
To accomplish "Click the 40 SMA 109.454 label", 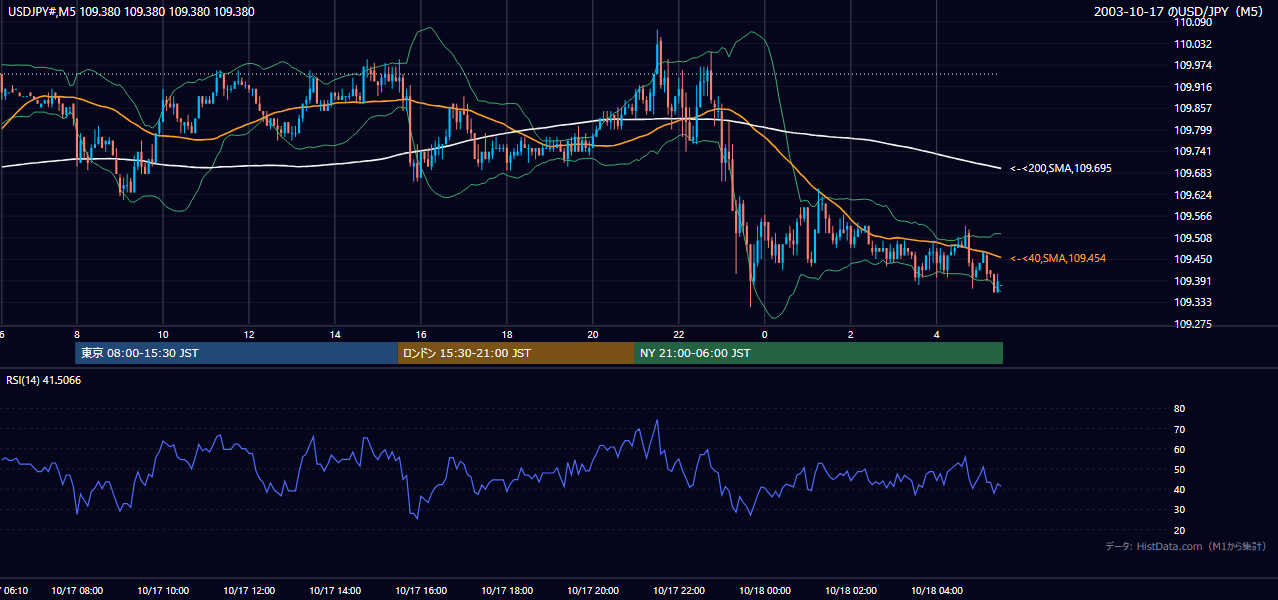I will point(1057,258).
